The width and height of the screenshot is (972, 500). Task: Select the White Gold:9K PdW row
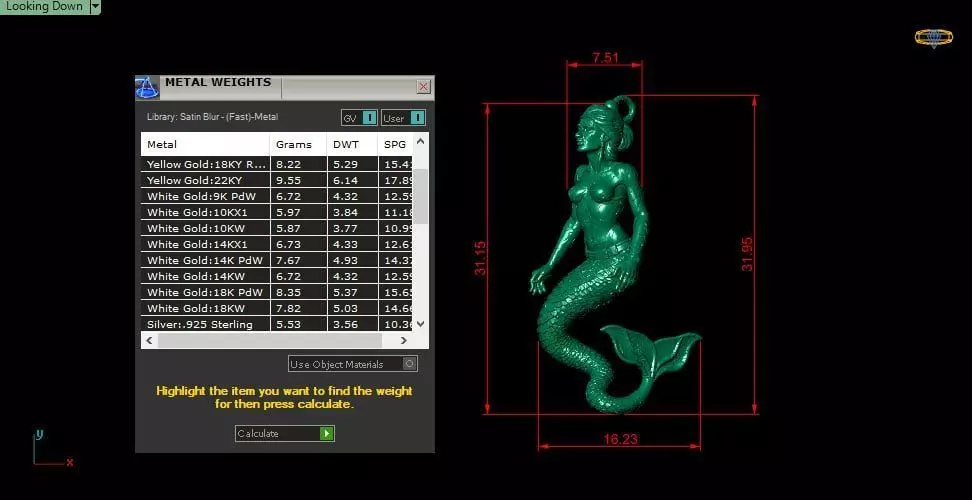point(277,196)
